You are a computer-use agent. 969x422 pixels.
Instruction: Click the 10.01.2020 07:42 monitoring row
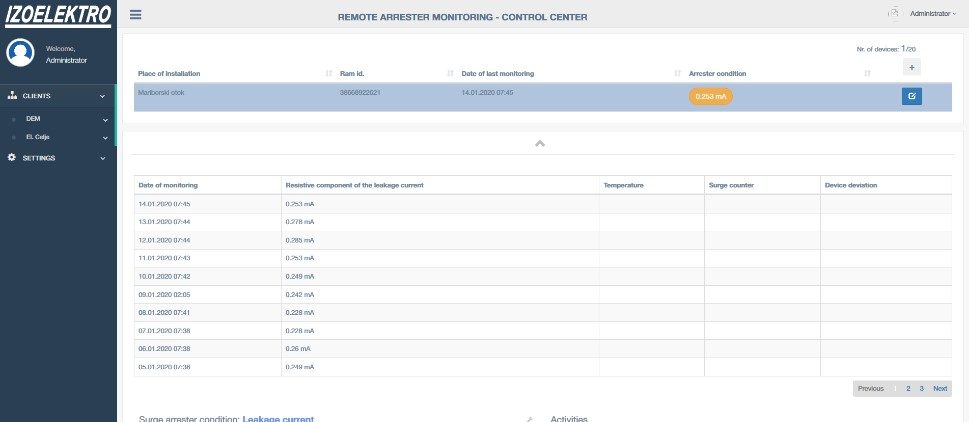543,276
